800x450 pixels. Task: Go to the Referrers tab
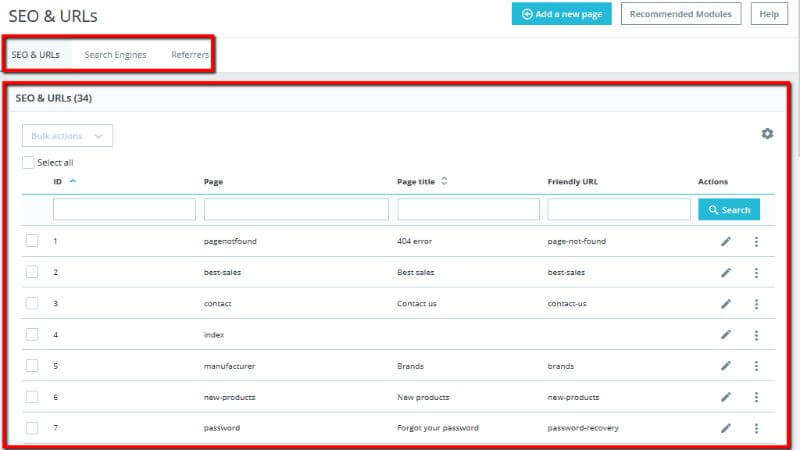tap(190, 55)
